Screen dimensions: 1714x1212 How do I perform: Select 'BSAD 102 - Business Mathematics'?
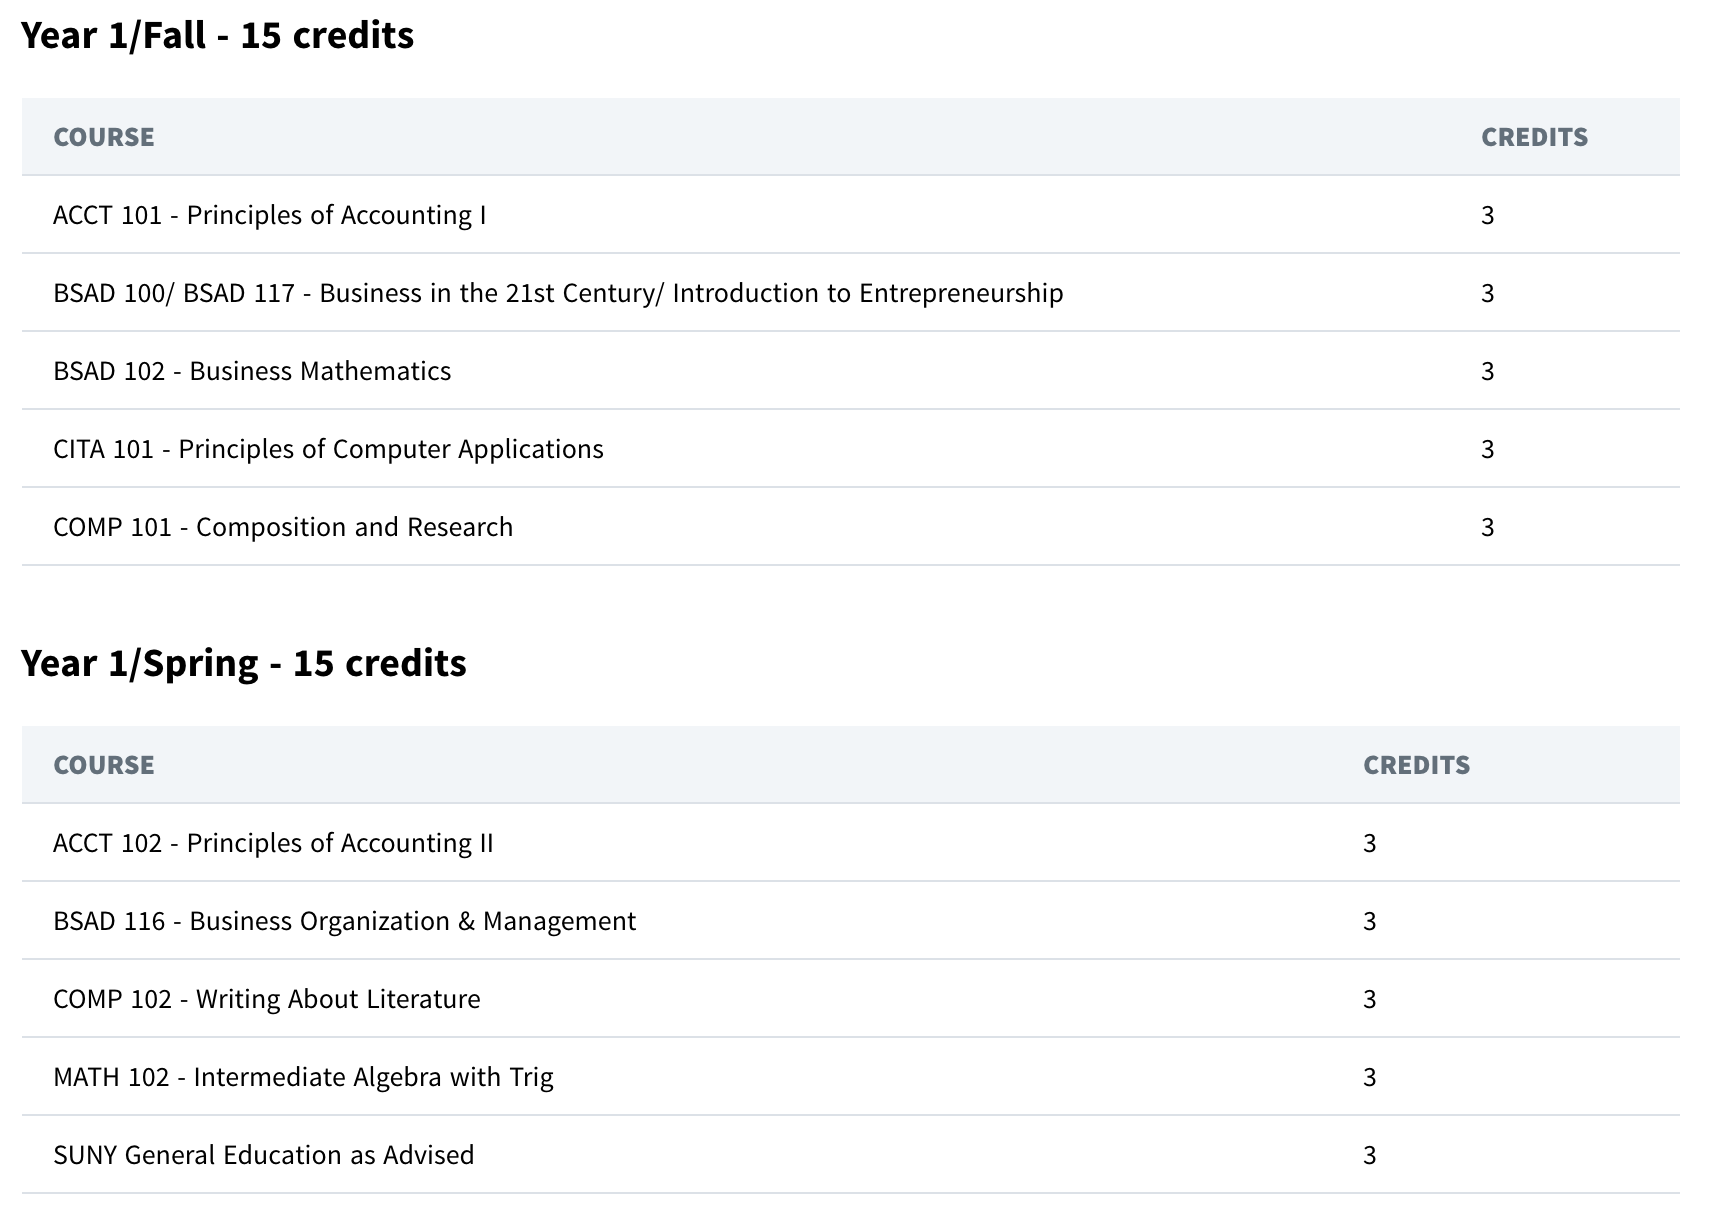252,371
